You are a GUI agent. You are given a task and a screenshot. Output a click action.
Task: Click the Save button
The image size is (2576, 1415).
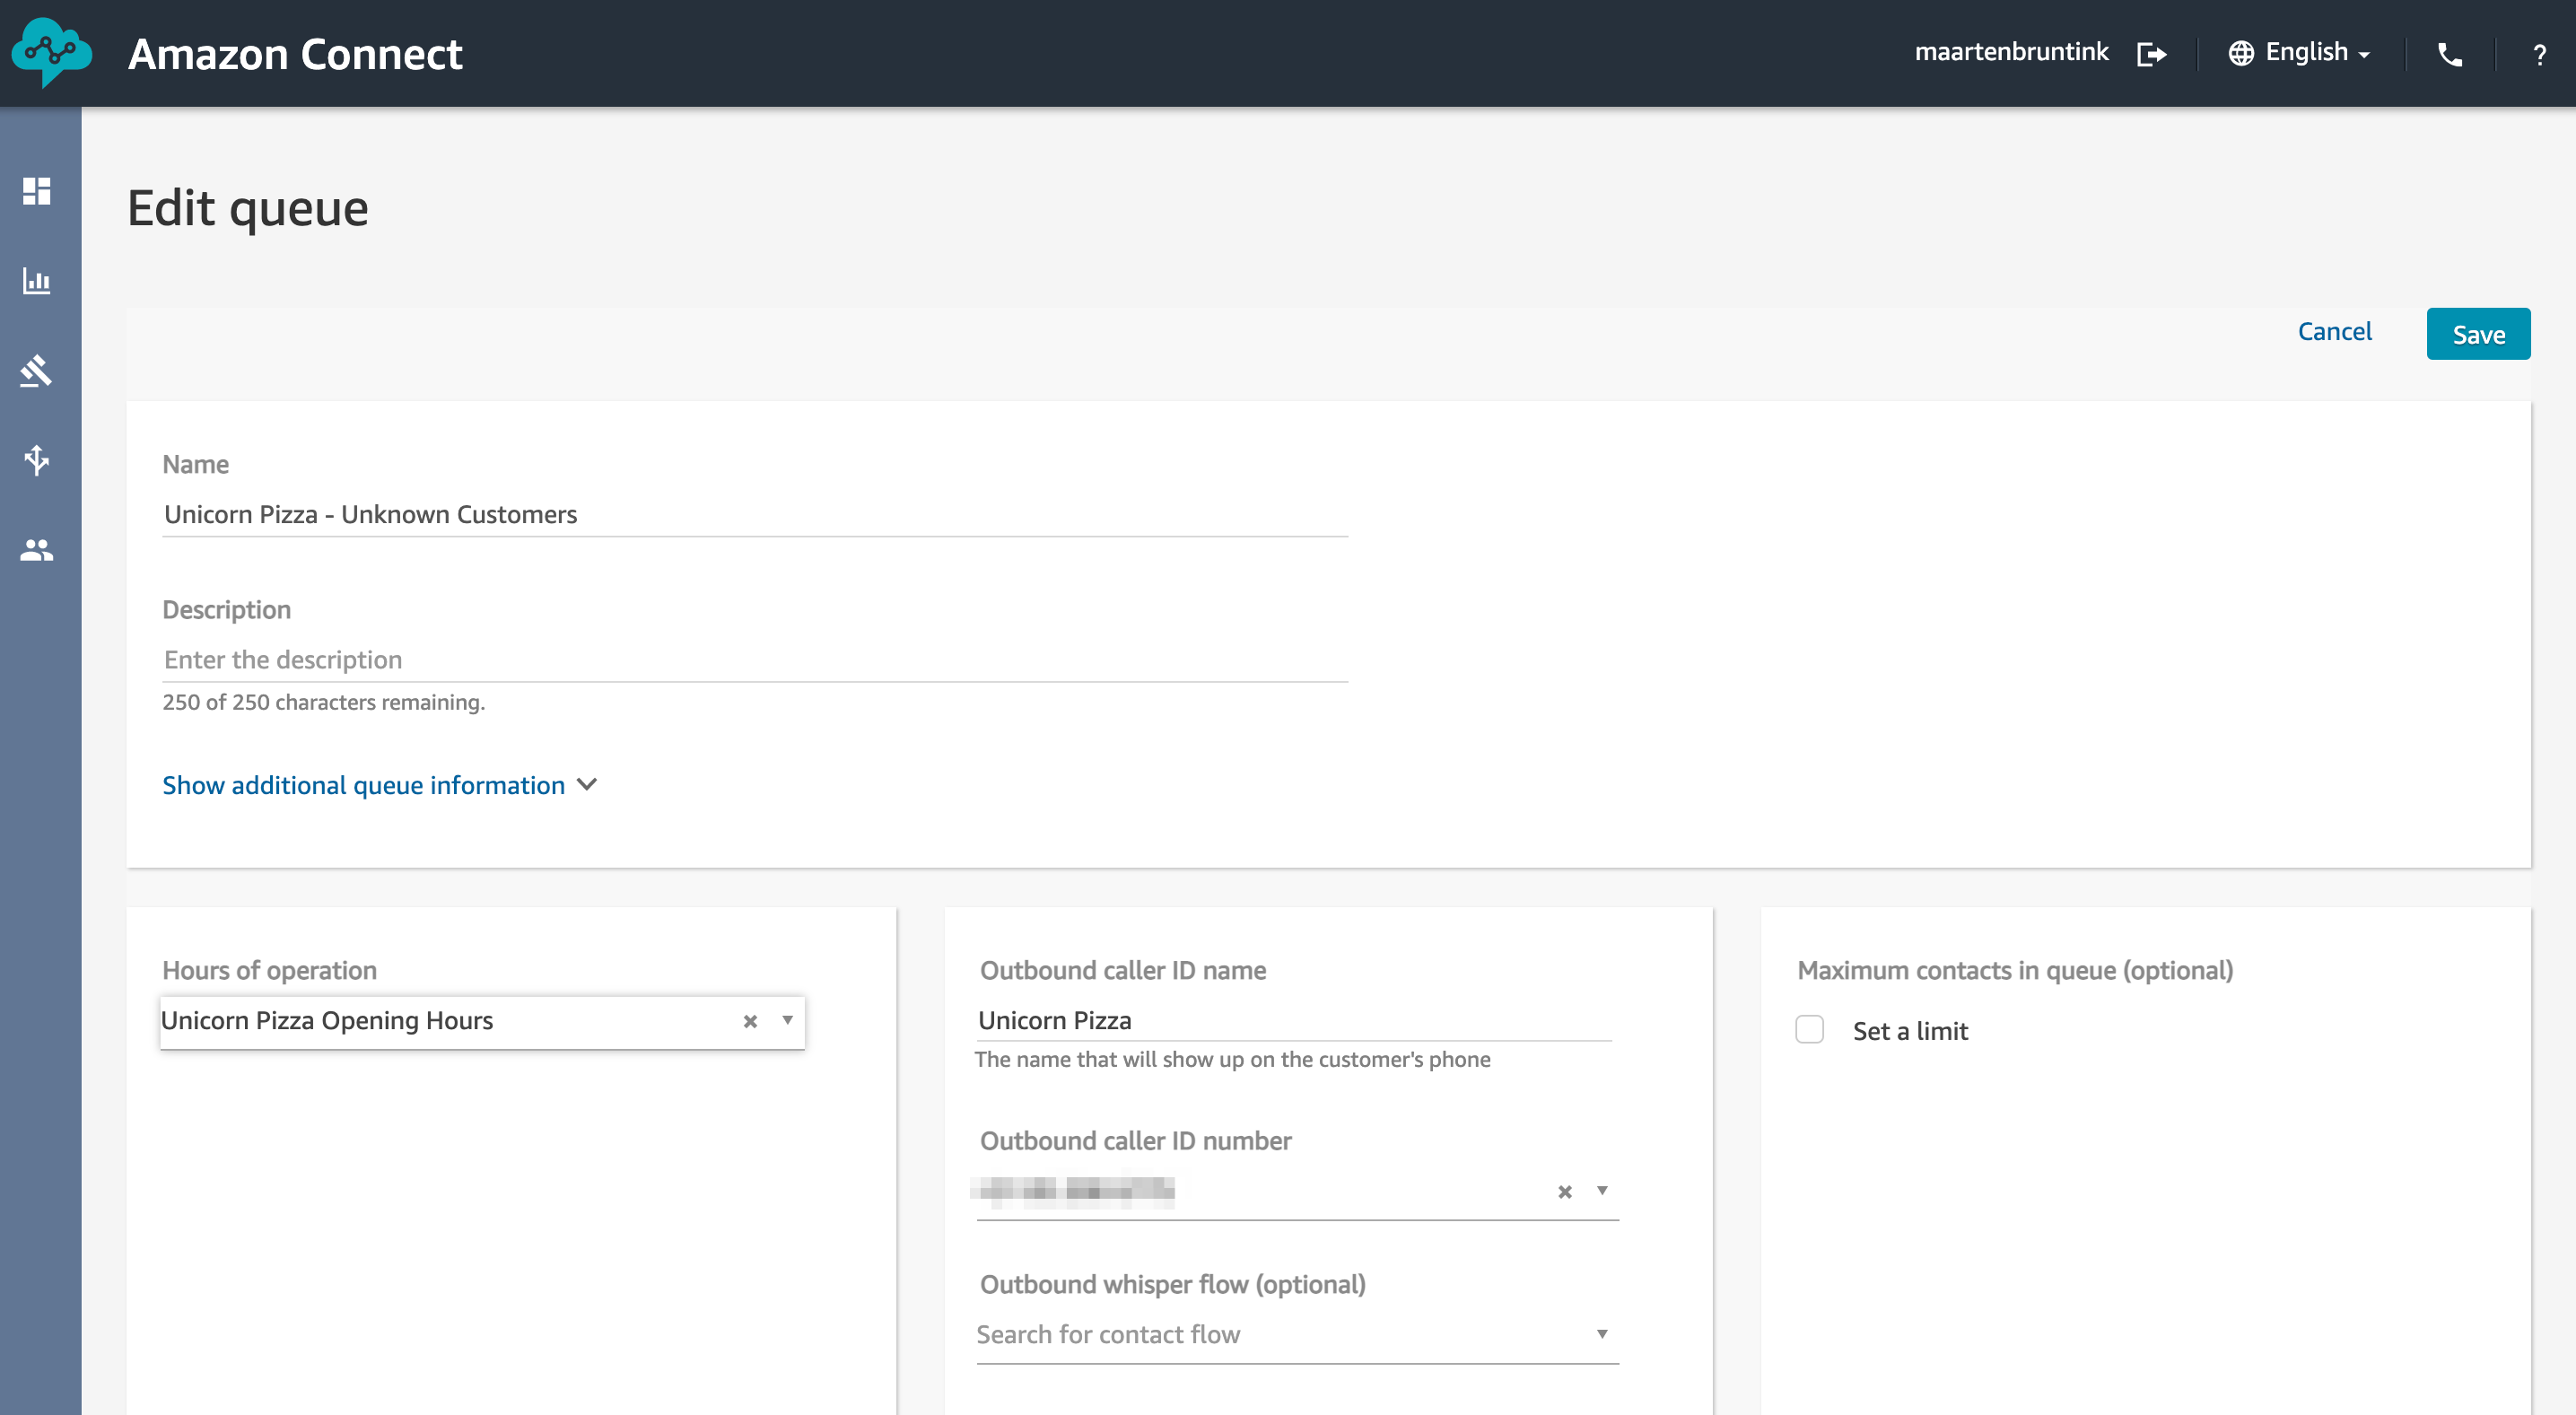pyautogui.click(x=2478, y=334)
